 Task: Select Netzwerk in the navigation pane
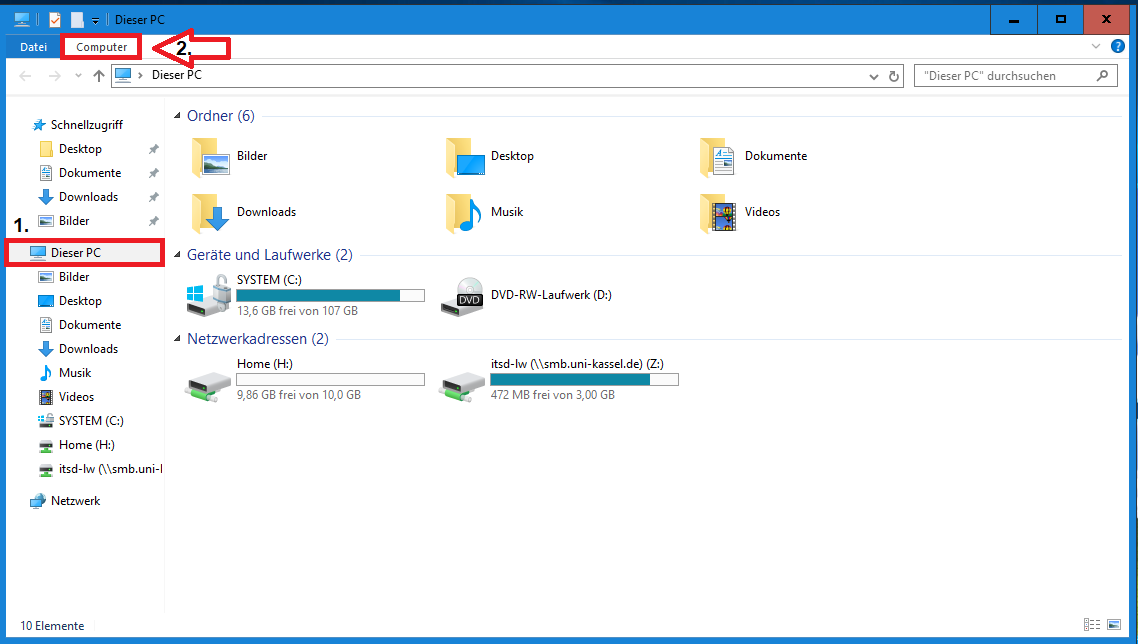75,501
